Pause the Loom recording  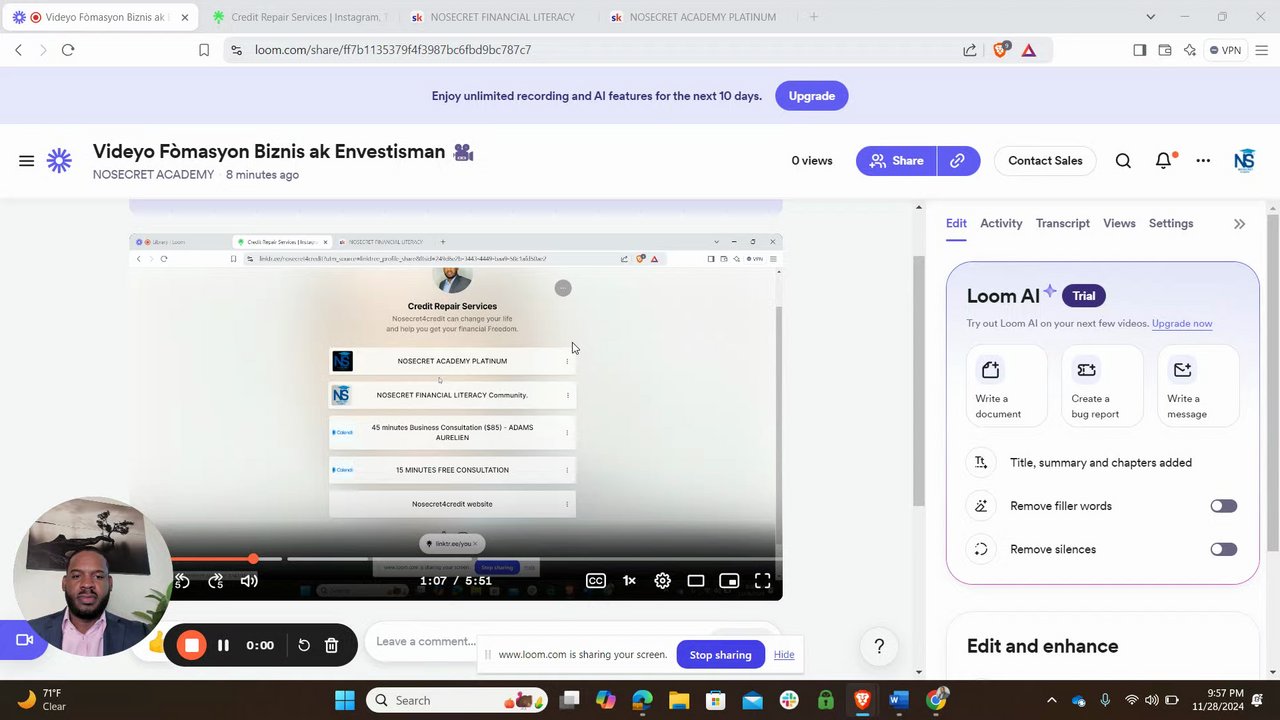point(223,646)
